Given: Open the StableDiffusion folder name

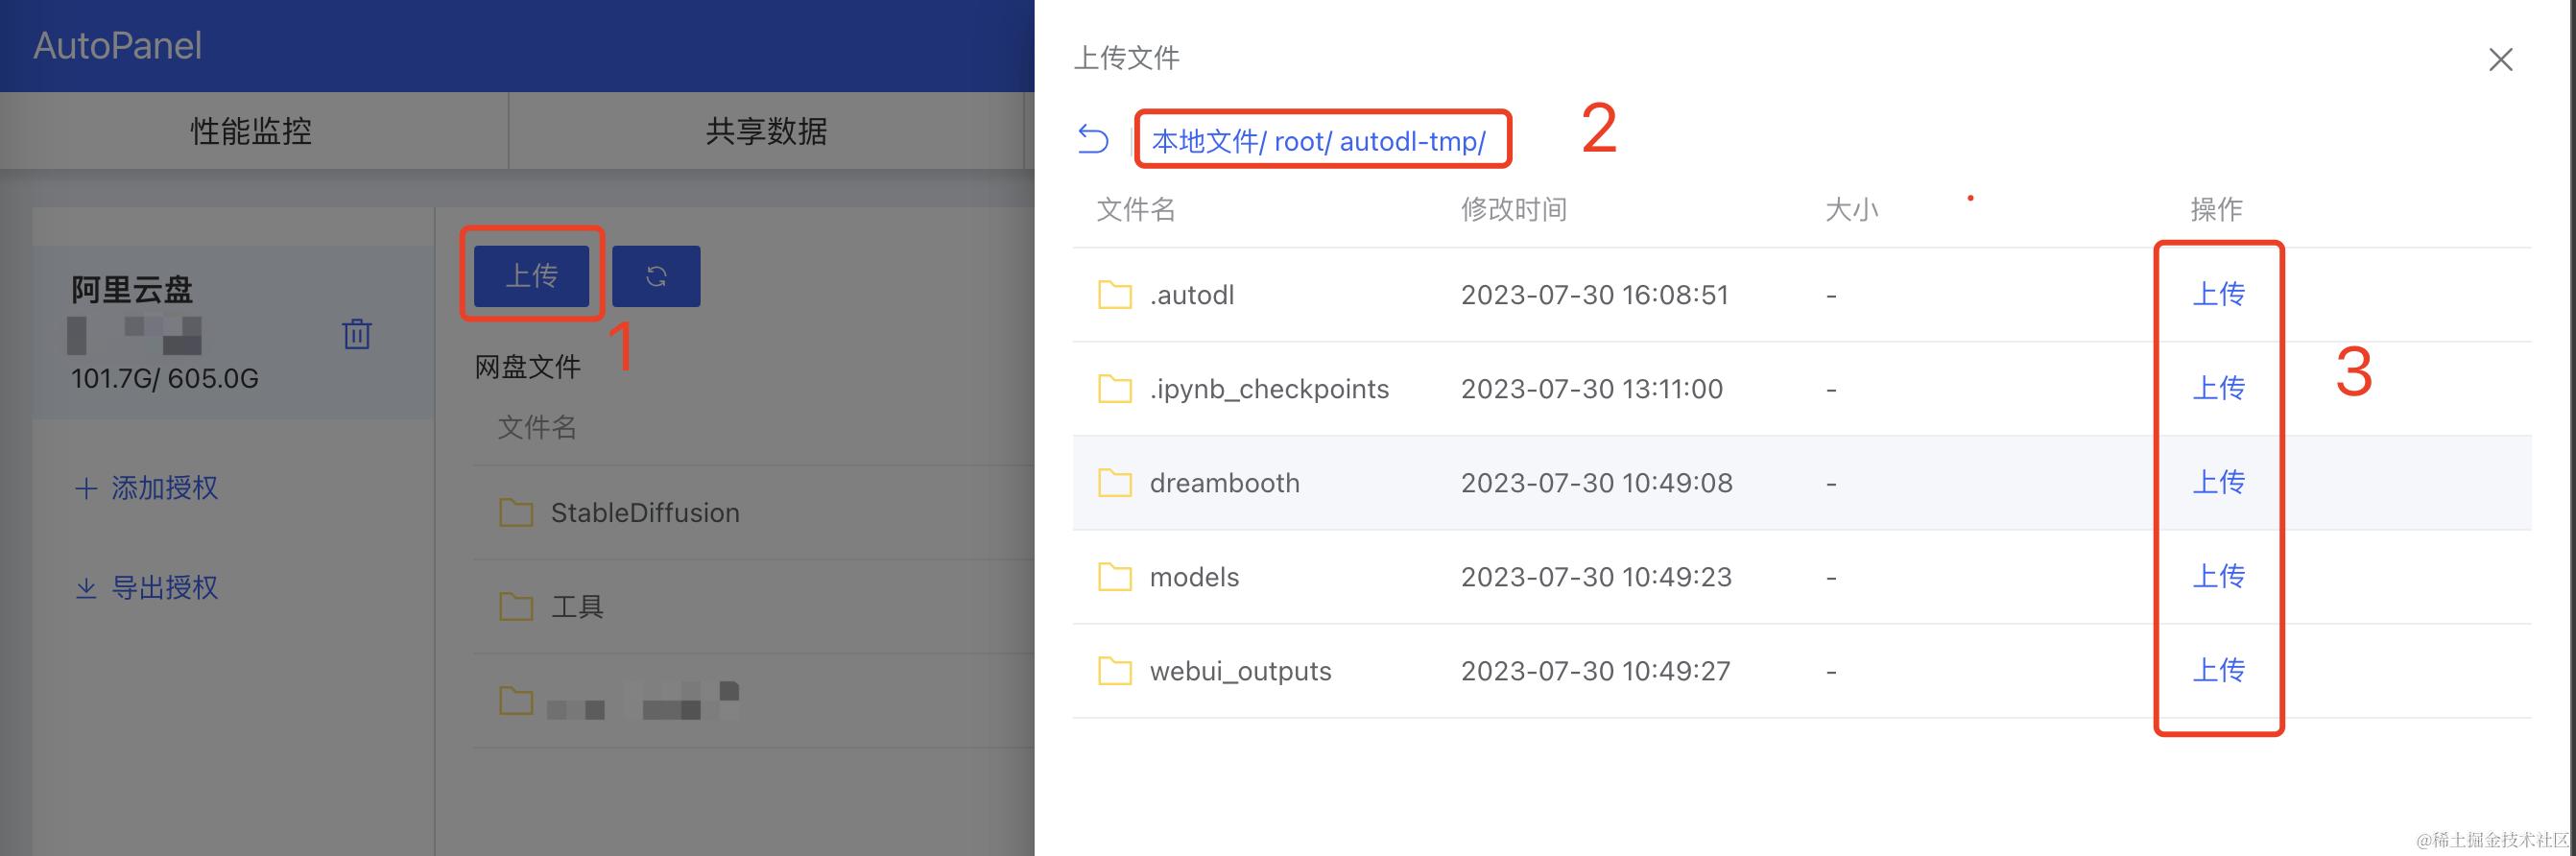Looking at the screenshot, I should click(645, 513).
